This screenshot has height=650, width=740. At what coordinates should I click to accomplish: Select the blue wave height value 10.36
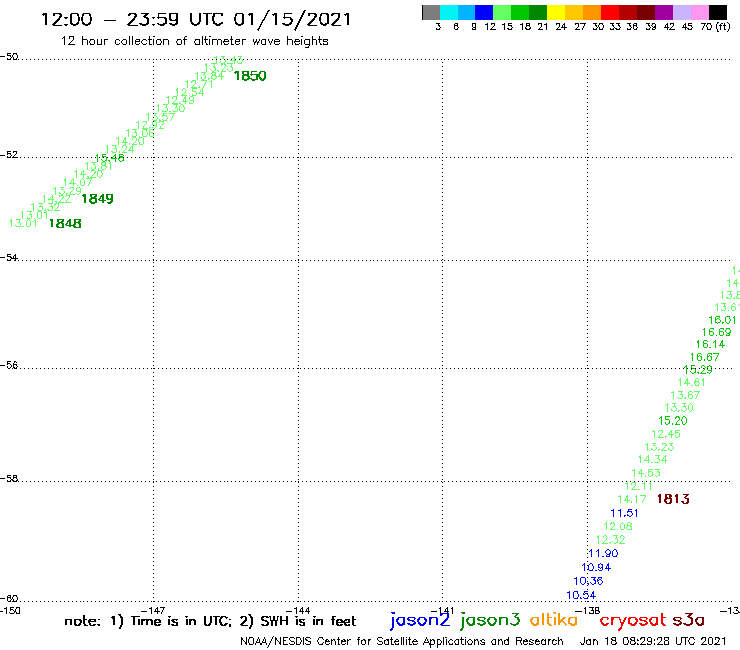tap(589, 581)
